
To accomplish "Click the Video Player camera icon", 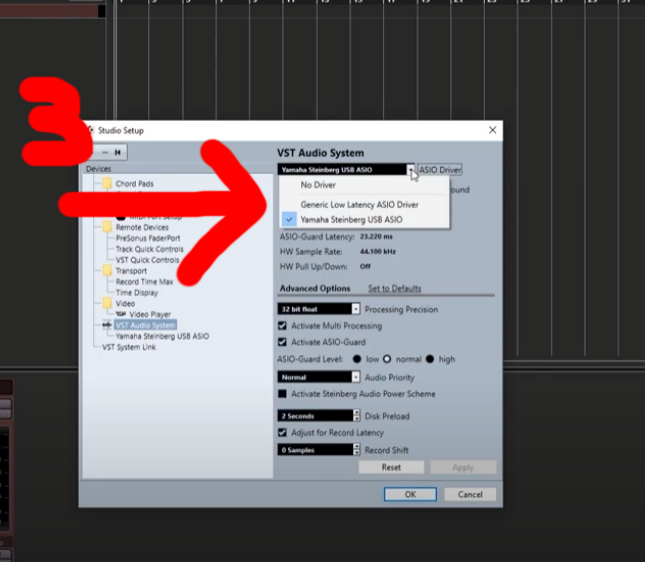I will (x=121, y=314).
